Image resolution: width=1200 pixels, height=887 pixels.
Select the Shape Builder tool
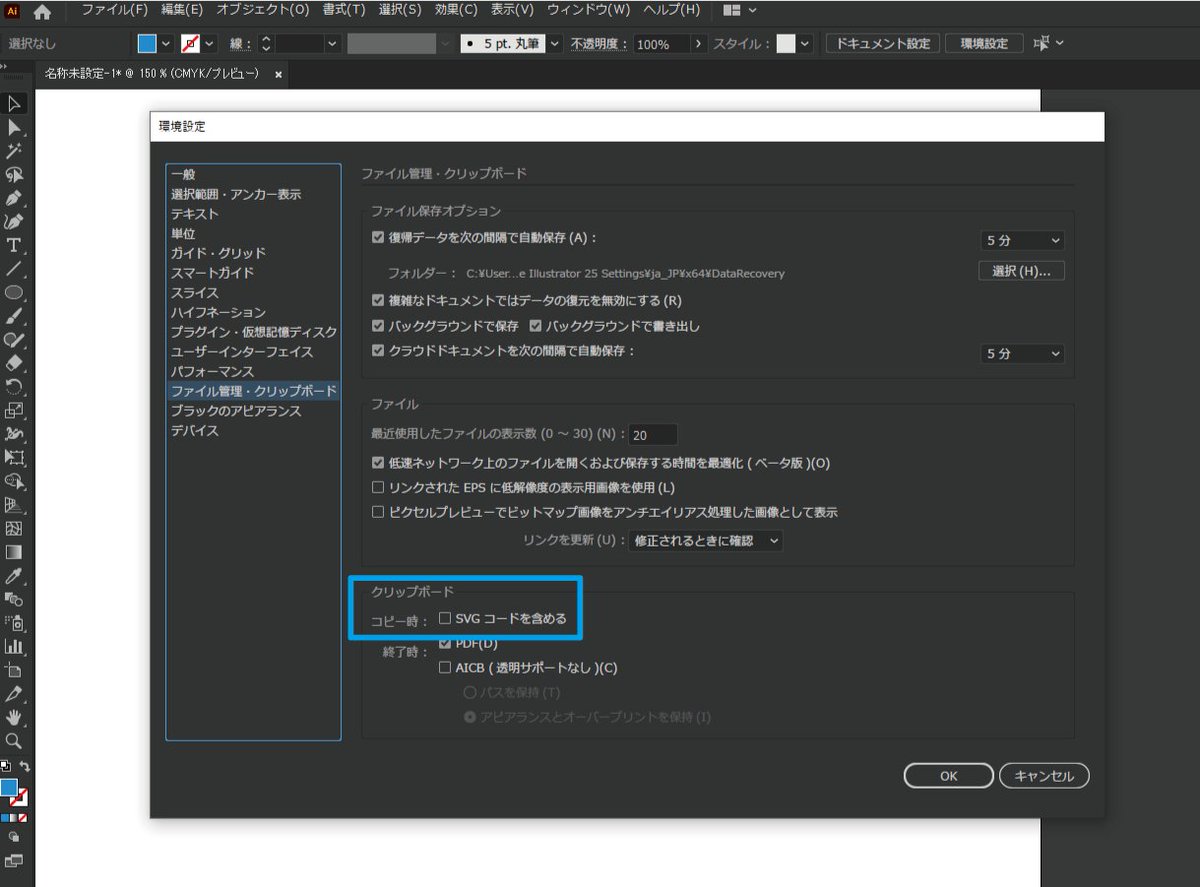coord(14,481)
